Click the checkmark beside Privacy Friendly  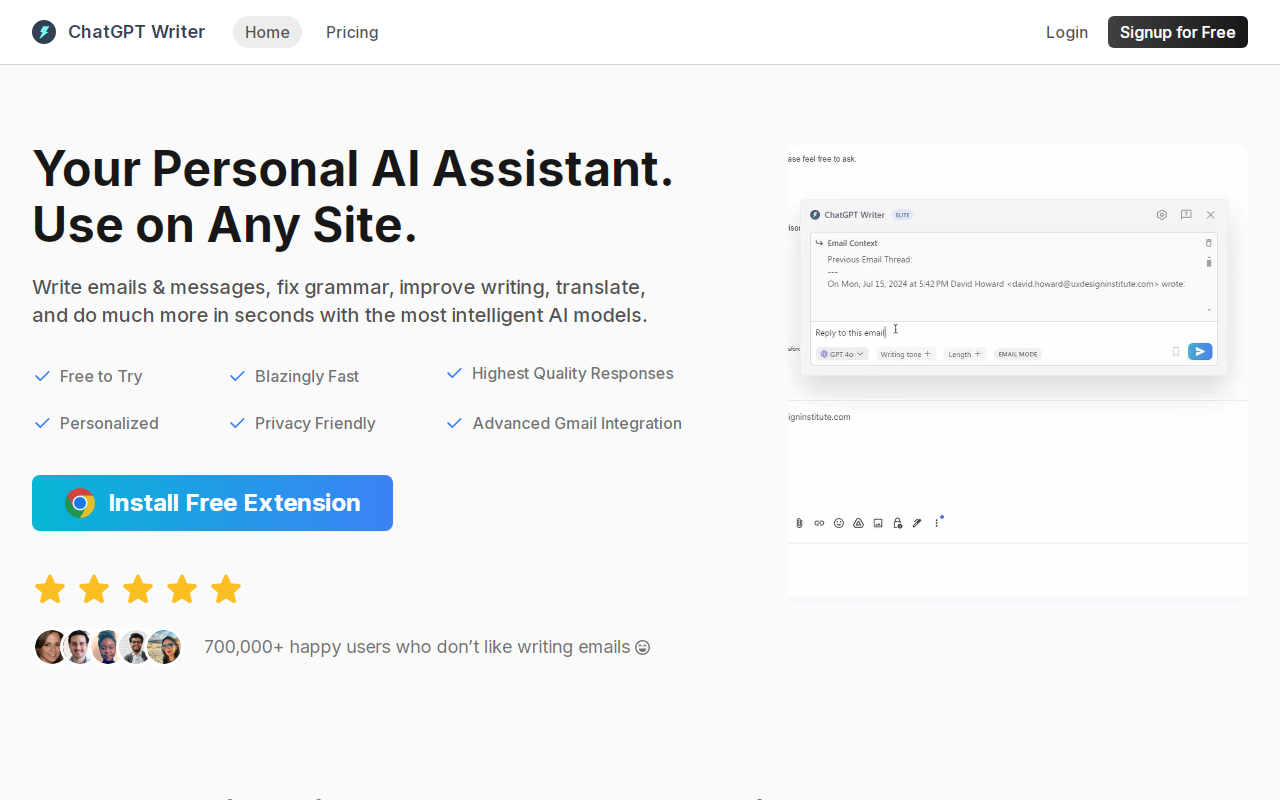(237, 423)
